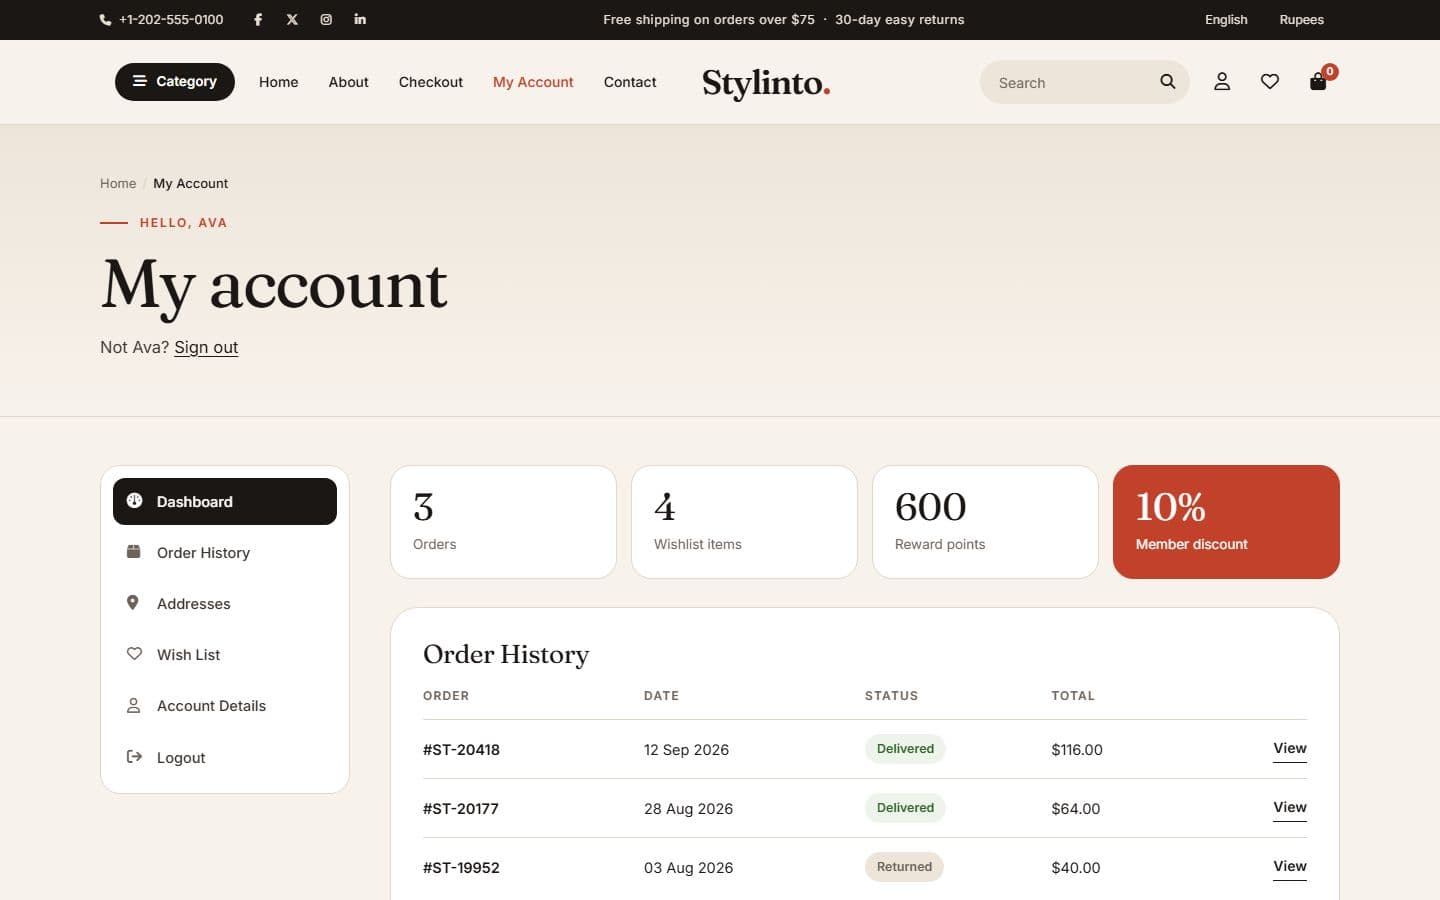
Task: Click the 10% Member discount card
Action: 1226,522
